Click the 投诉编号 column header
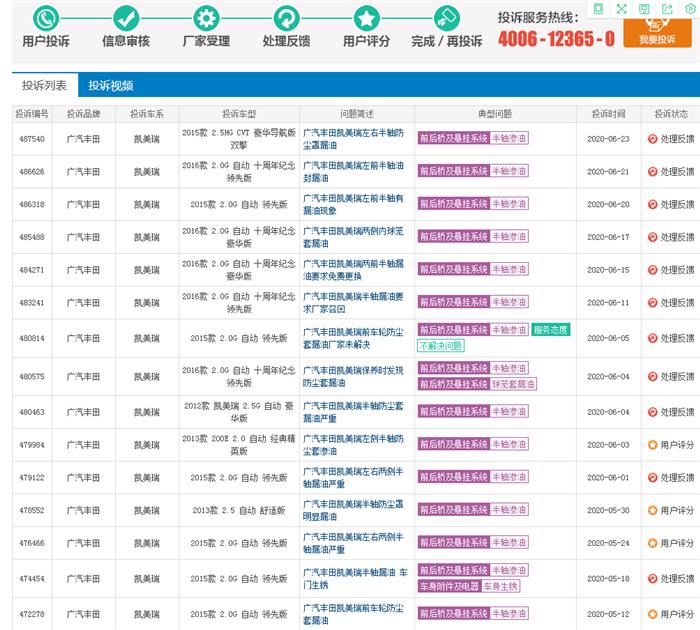The height and width of the screenshot is (630, 700). point(32,114)
